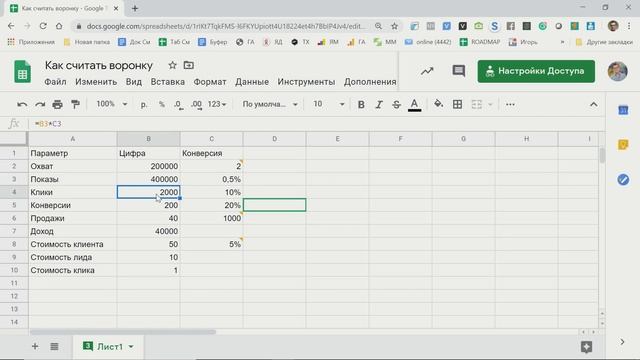Move document using folder icon

pyautogui.click(x=189, y=65)
